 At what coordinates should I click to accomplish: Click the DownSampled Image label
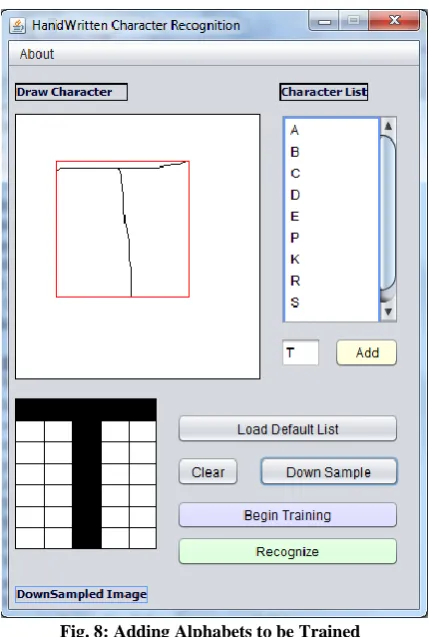click(82, 594)
